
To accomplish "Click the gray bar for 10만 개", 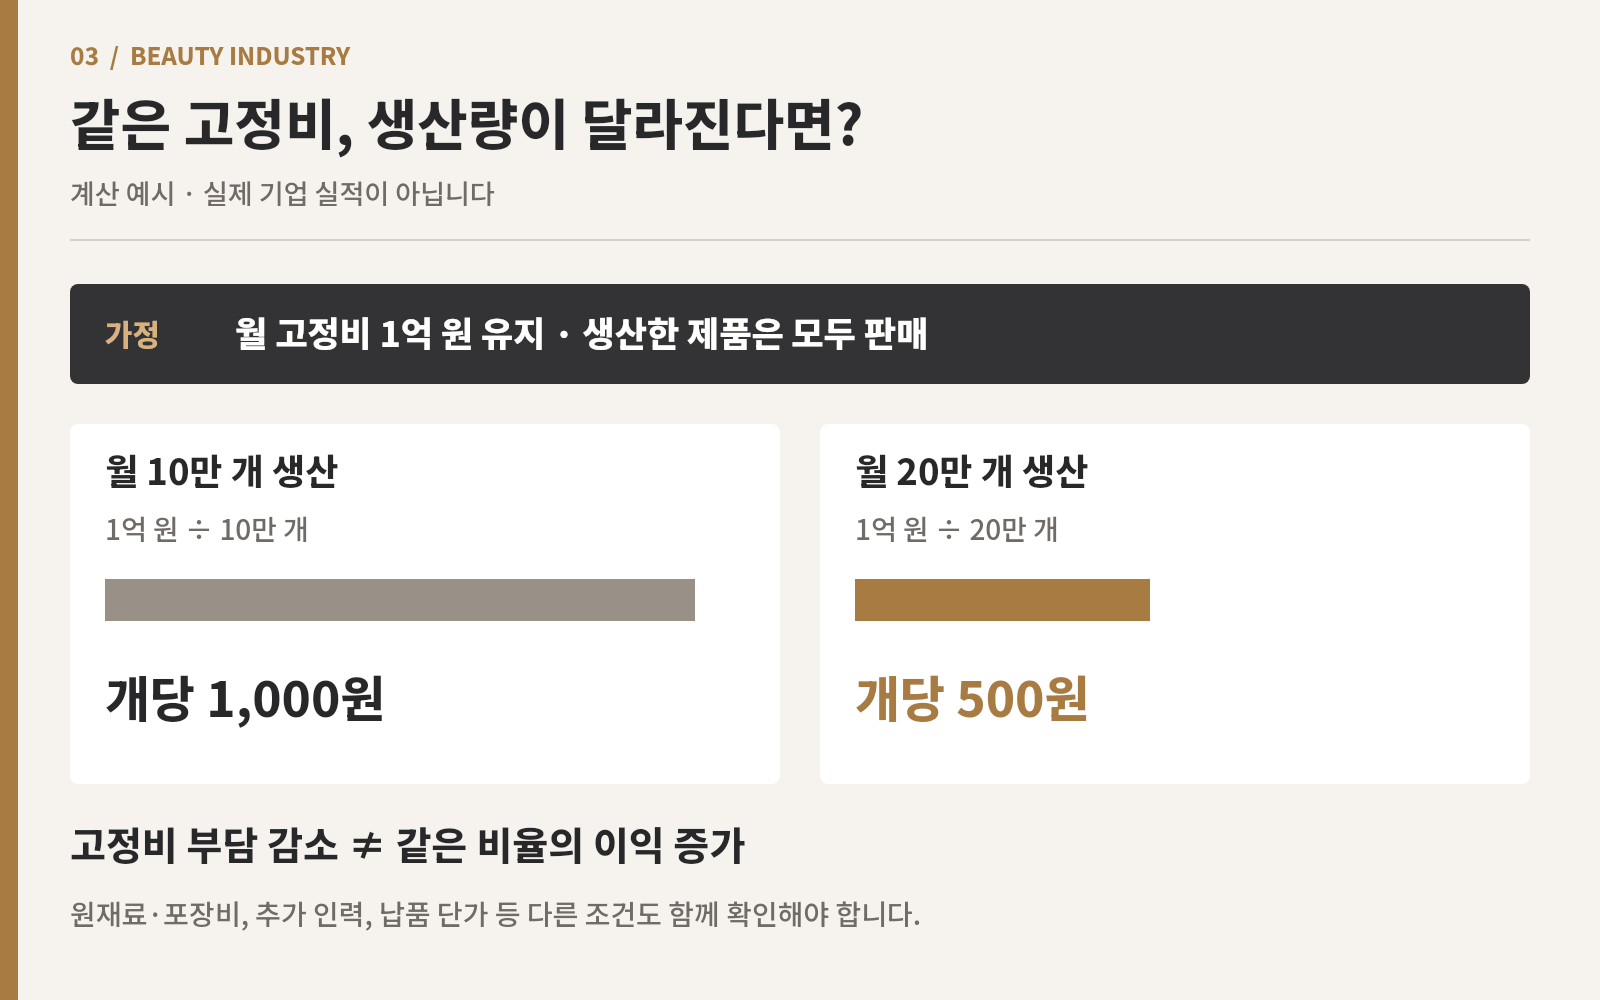I will click(400, 600).
